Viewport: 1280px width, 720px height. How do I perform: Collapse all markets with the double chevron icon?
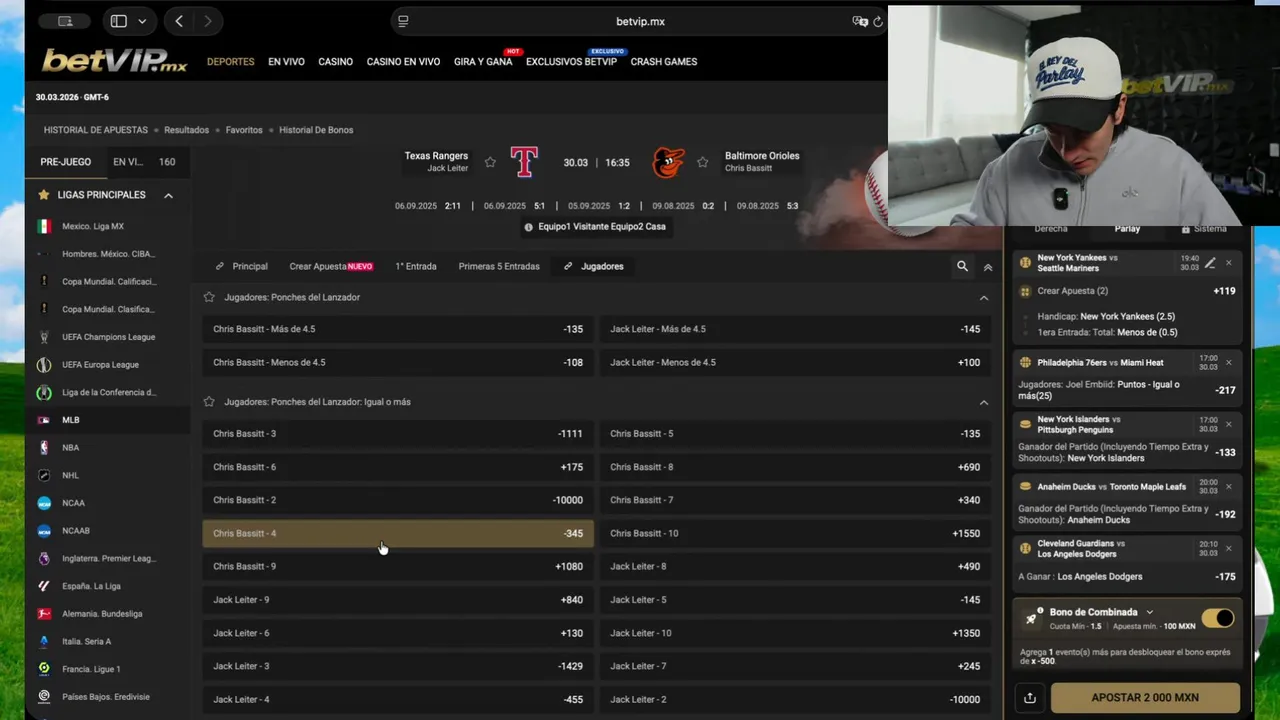pyautogui.click(x=988, y=267)
